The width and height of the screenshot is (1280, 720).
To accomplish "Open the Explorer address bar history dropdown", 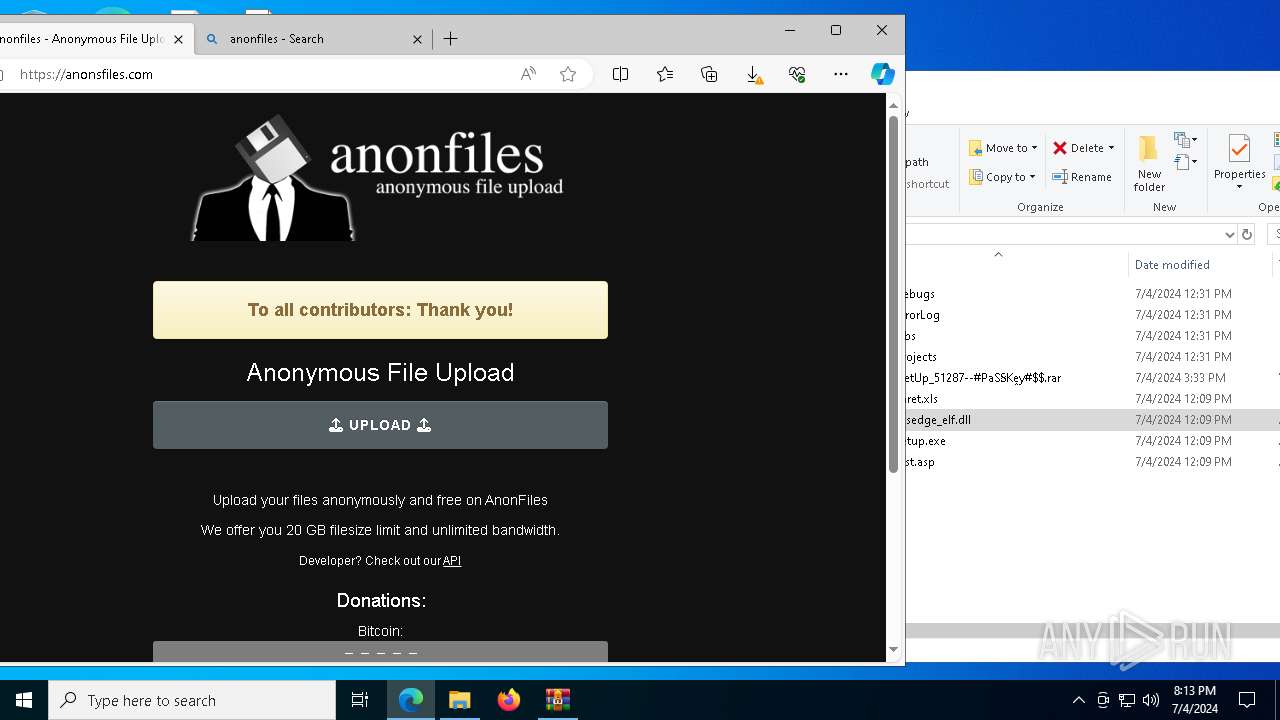I will click(1229, 234).
